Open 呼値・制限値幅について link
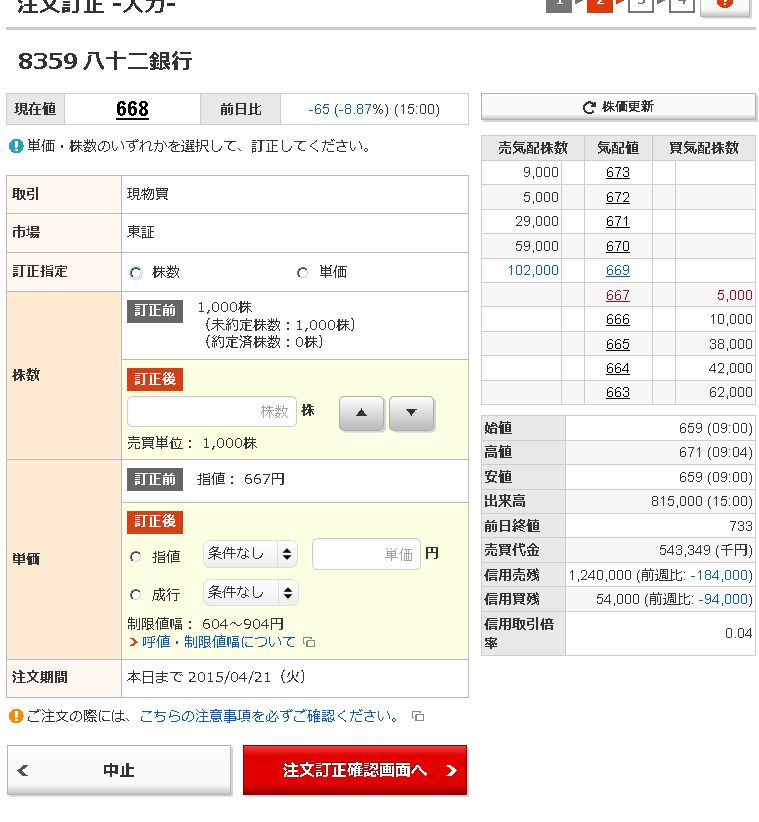The height and width of the screenshot is (822, 759). (218, 642)
